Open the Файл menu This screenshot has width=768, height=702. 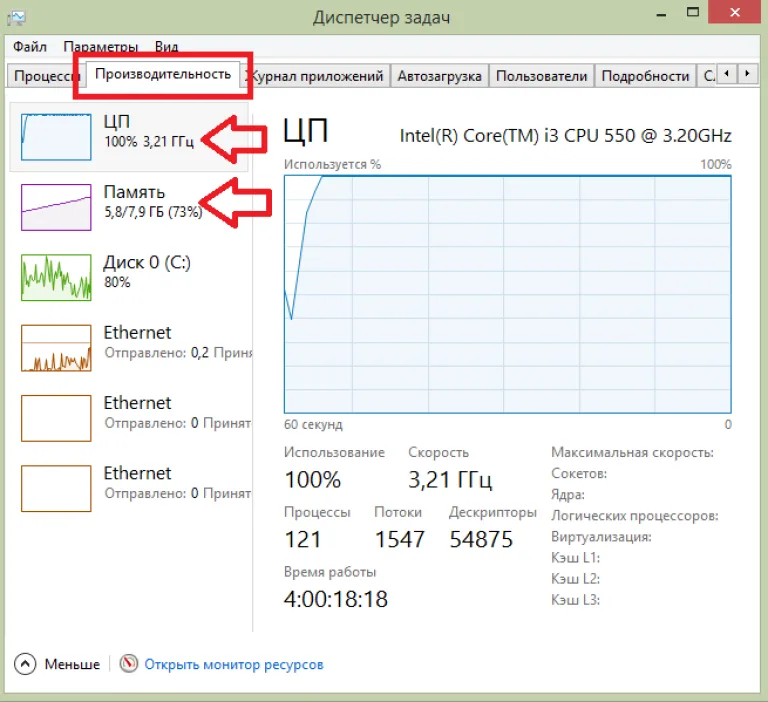30,47
